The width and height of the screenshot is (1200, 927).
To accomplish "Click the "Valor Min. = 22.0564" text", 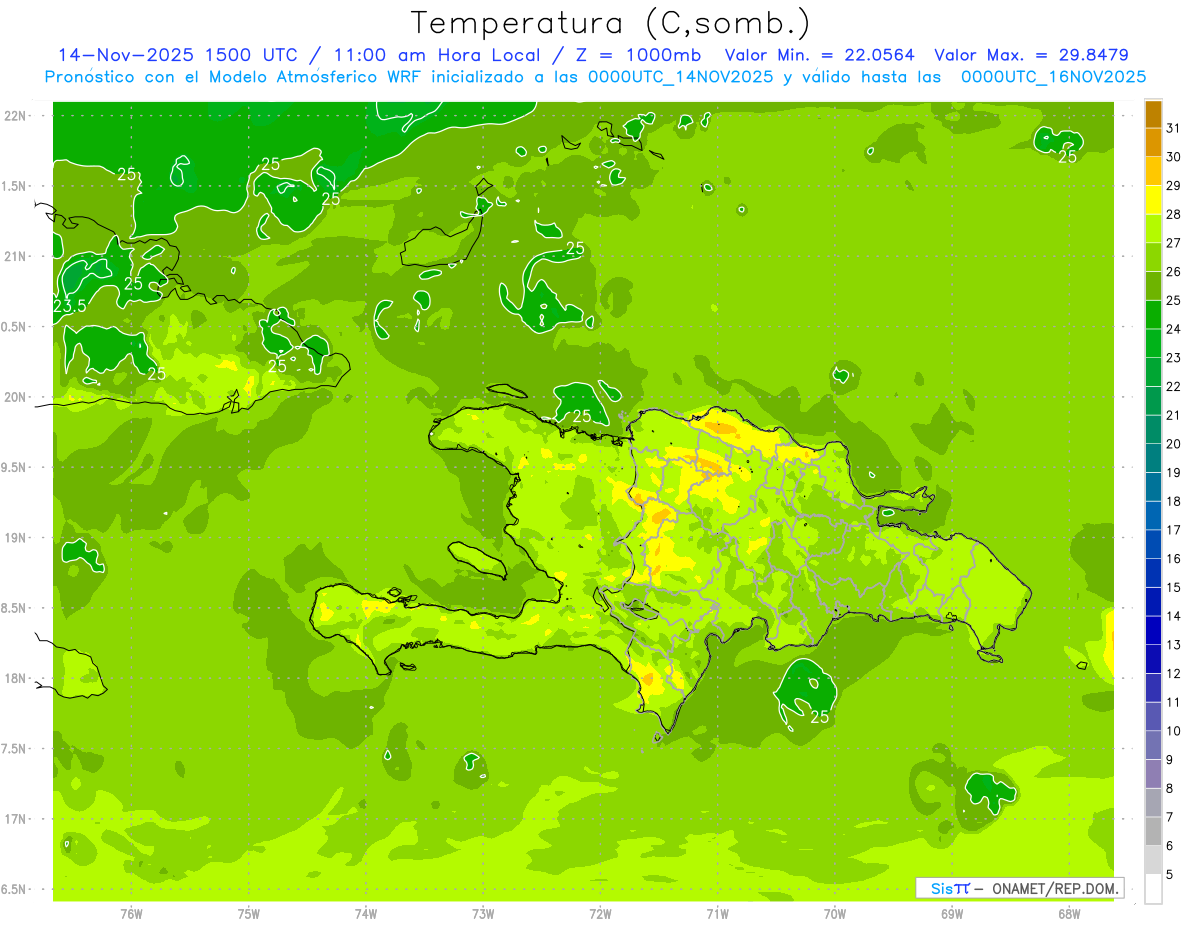I will pyautogui.click(x=819, y=55).
